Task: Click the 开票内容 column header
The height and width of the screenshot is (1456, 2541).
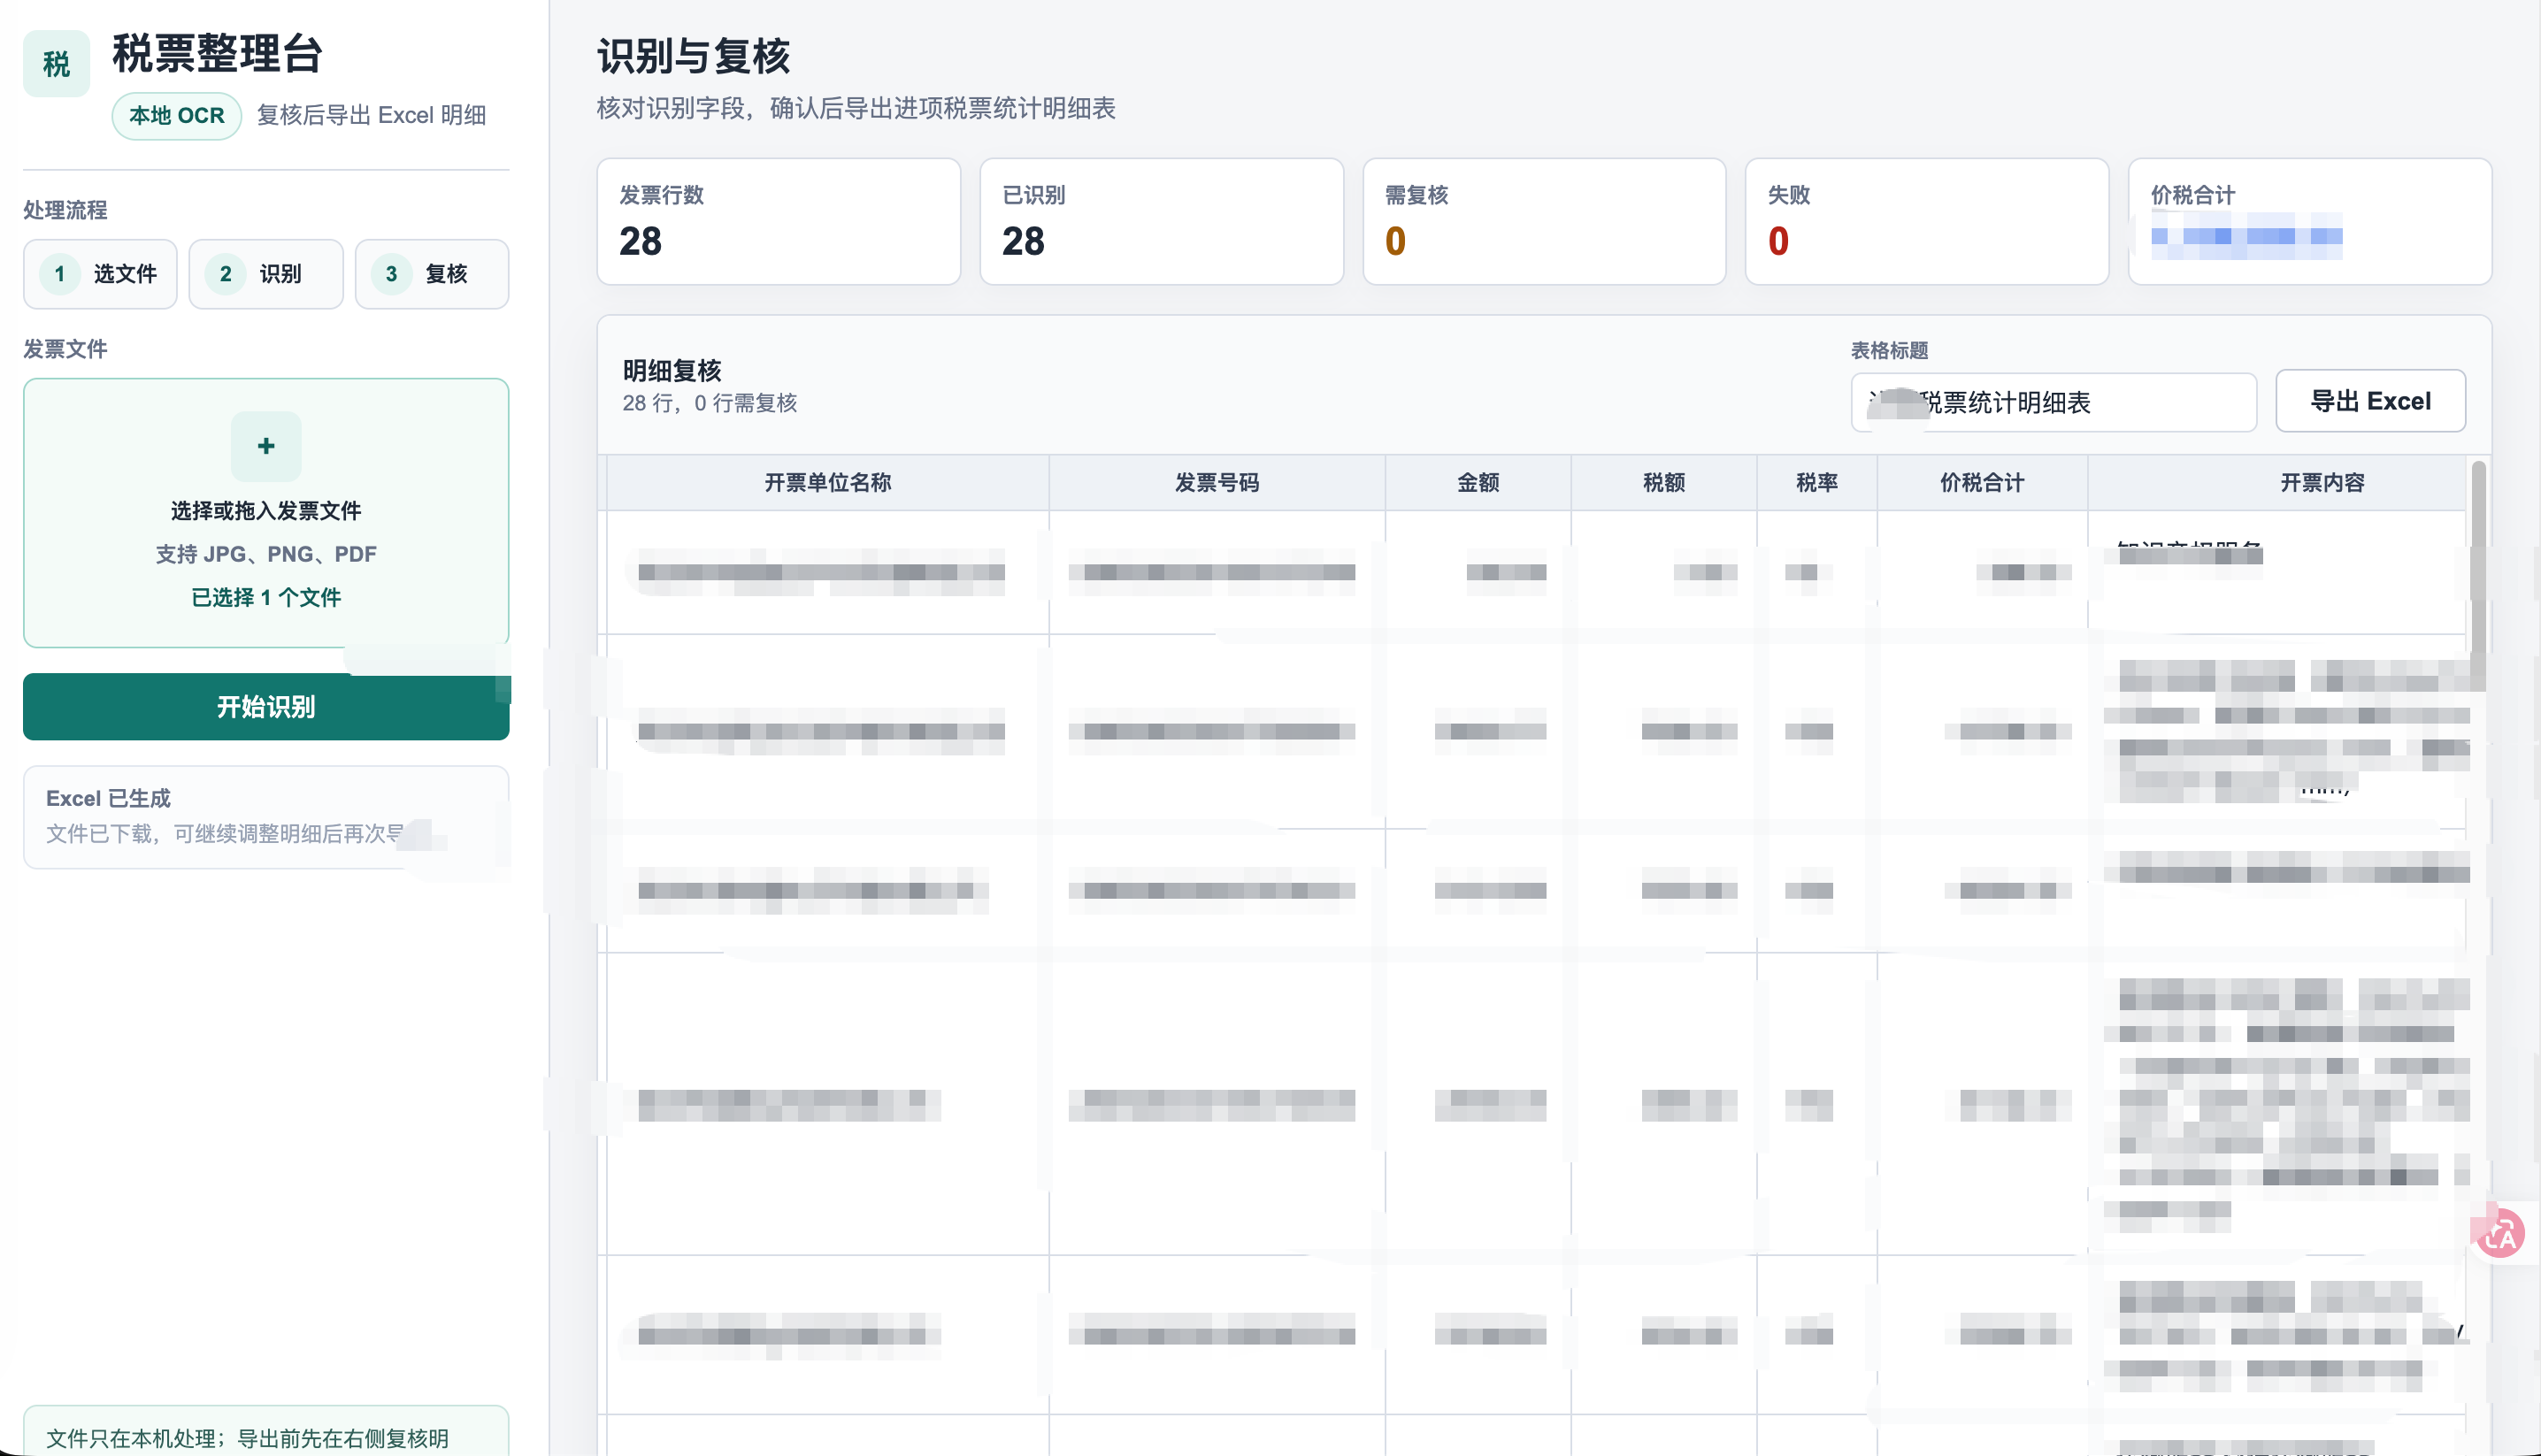Action: click(x=2322, y=483)
